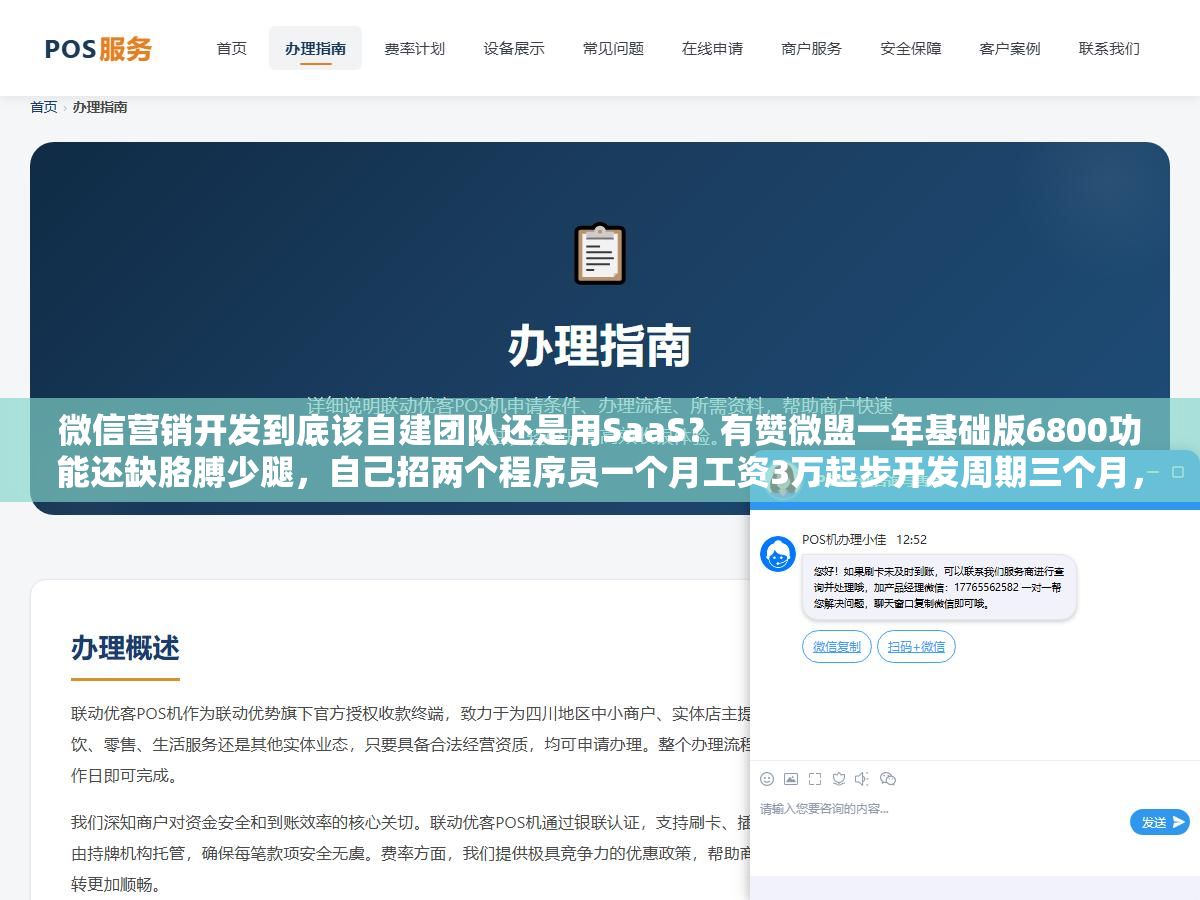Click the 办理概述 section heading
Image resolution: width=1200 pixels, height=900 pixels.
click(125, 648)
